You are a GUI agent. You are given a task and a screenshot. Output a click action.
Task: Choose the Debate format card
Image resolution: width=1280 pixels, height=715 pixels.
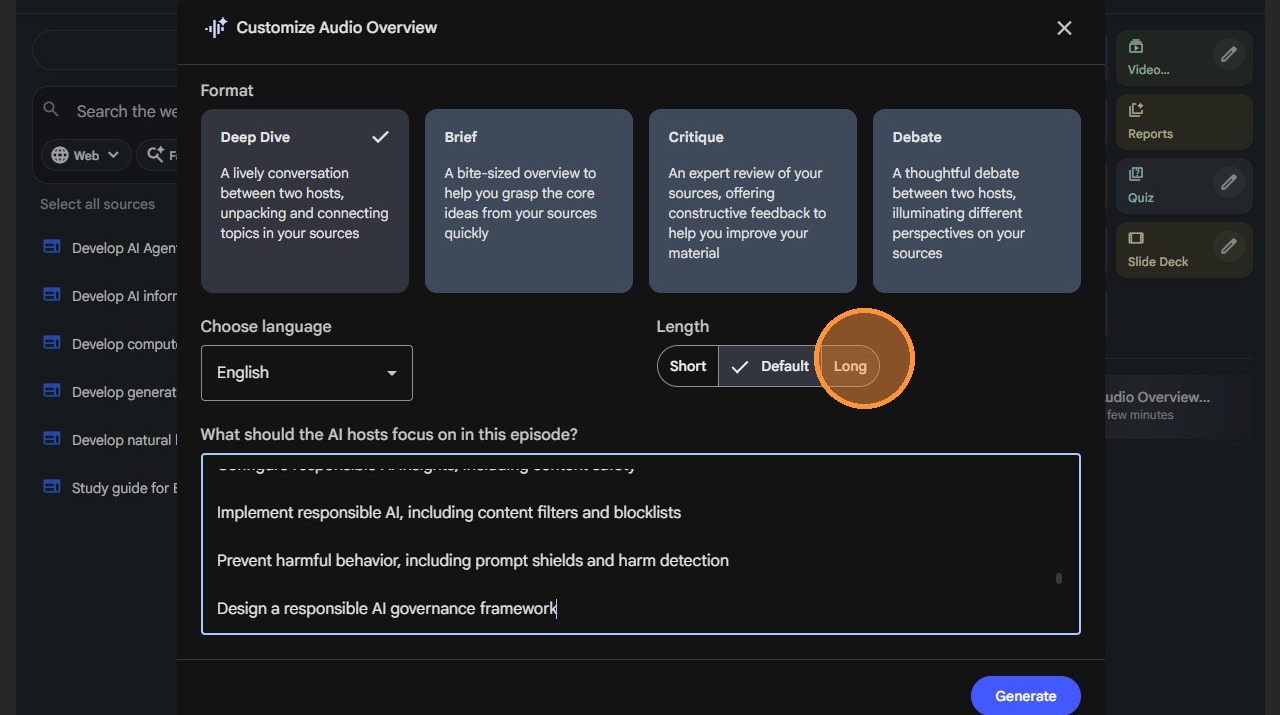click(x=976, y=201)
